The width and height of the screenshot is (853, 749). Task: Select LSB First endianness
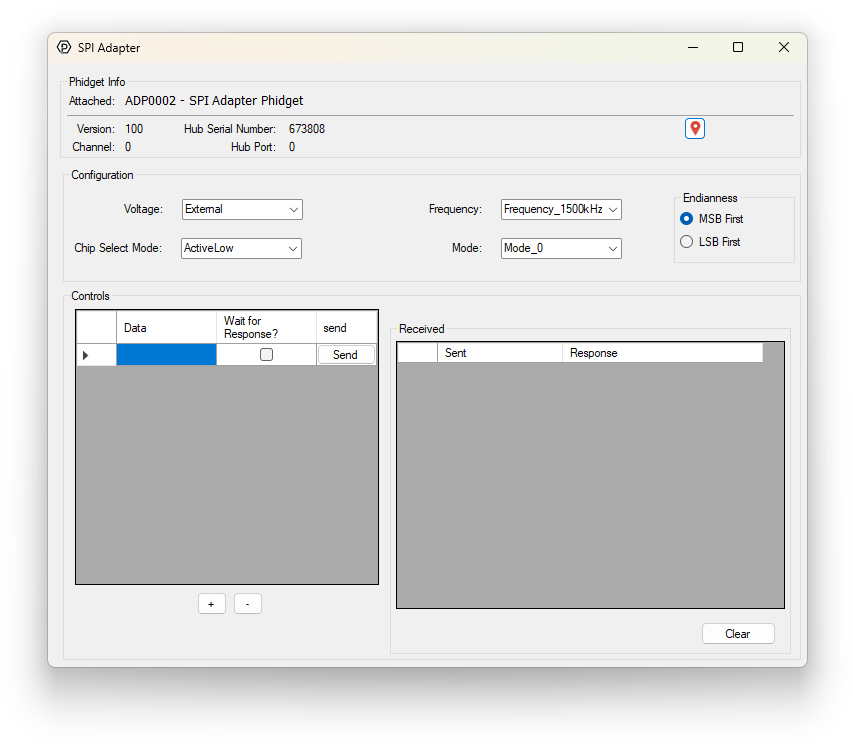[686, 242]
